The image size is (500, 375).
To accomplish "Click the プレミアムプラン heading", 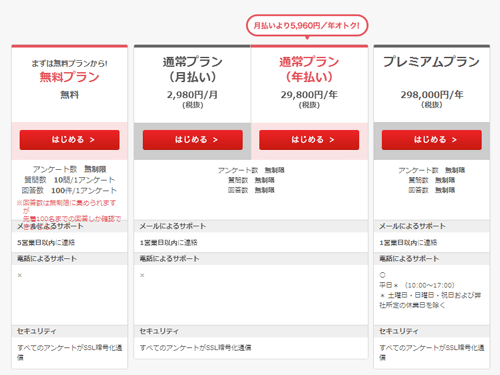I will (432, 62).
